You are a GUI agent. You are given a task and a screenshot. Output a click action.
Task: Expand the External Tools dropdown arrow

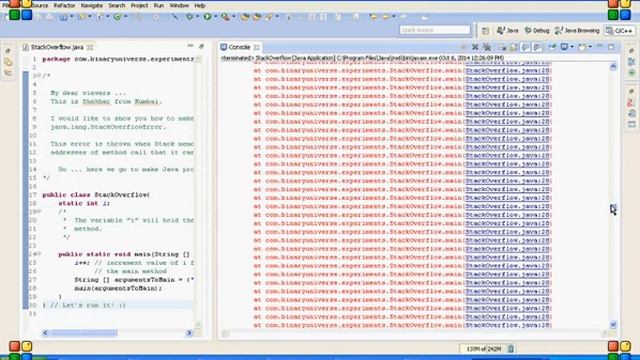(233, 17)
